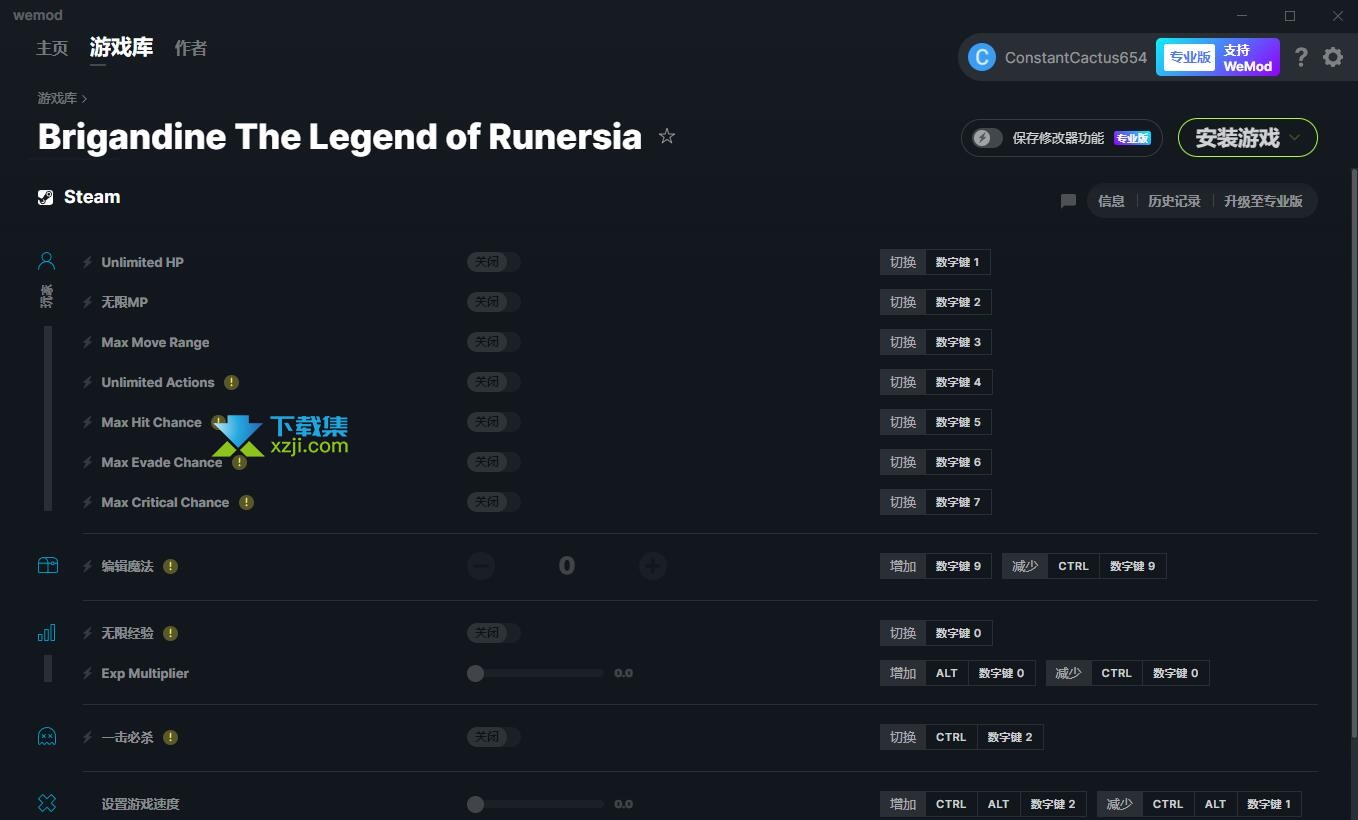Open the 主页 tab

(52, 48)
